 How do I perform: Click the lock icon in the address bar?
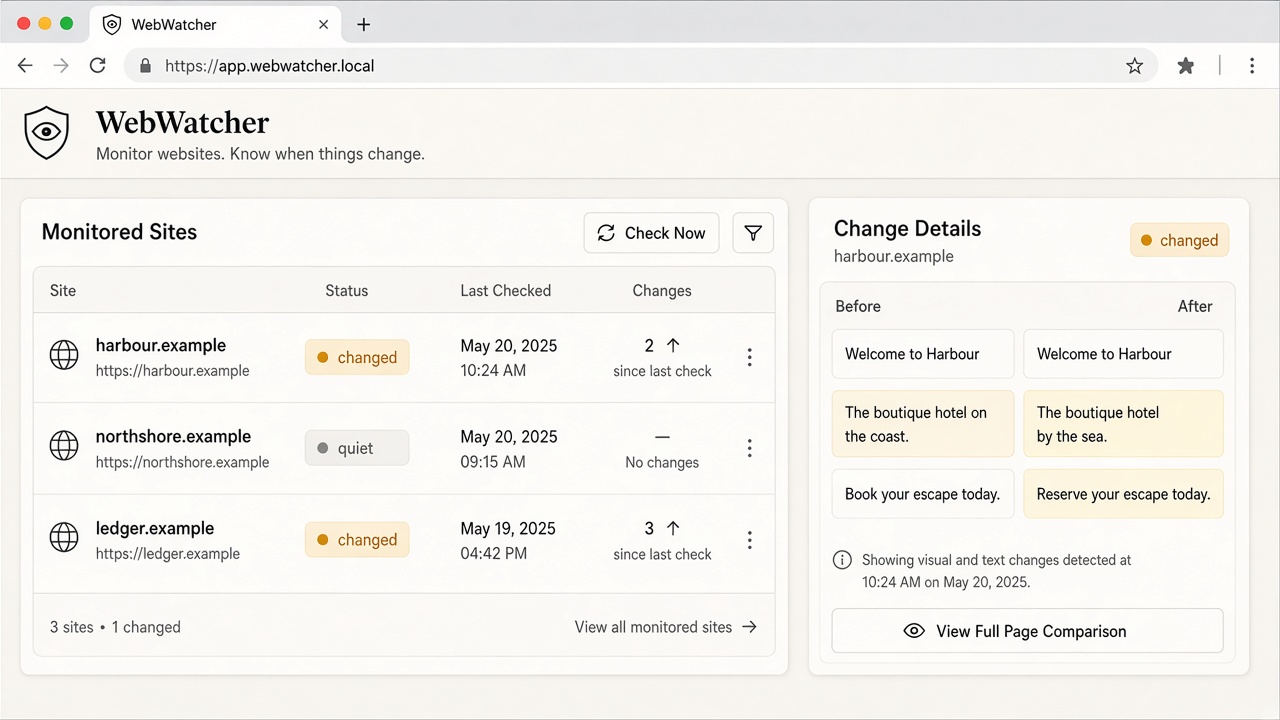pyautogui.click(x=146, y=66)
